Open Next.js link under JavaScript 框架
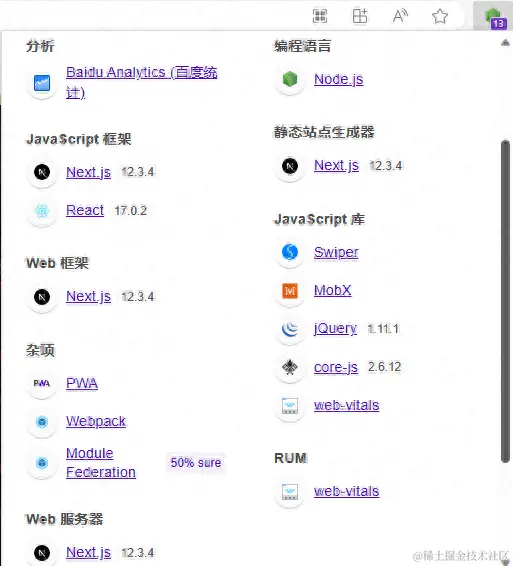This screenshot has width=513, height=566. coord(88,172)
